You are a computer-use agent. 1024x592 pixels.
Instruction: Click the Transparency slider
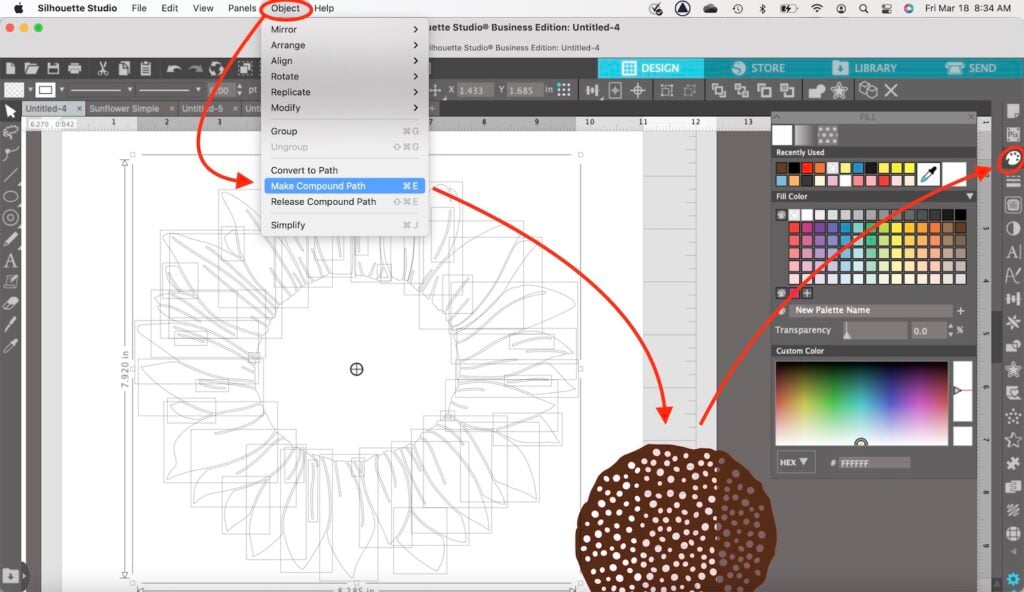coord(874,331)
